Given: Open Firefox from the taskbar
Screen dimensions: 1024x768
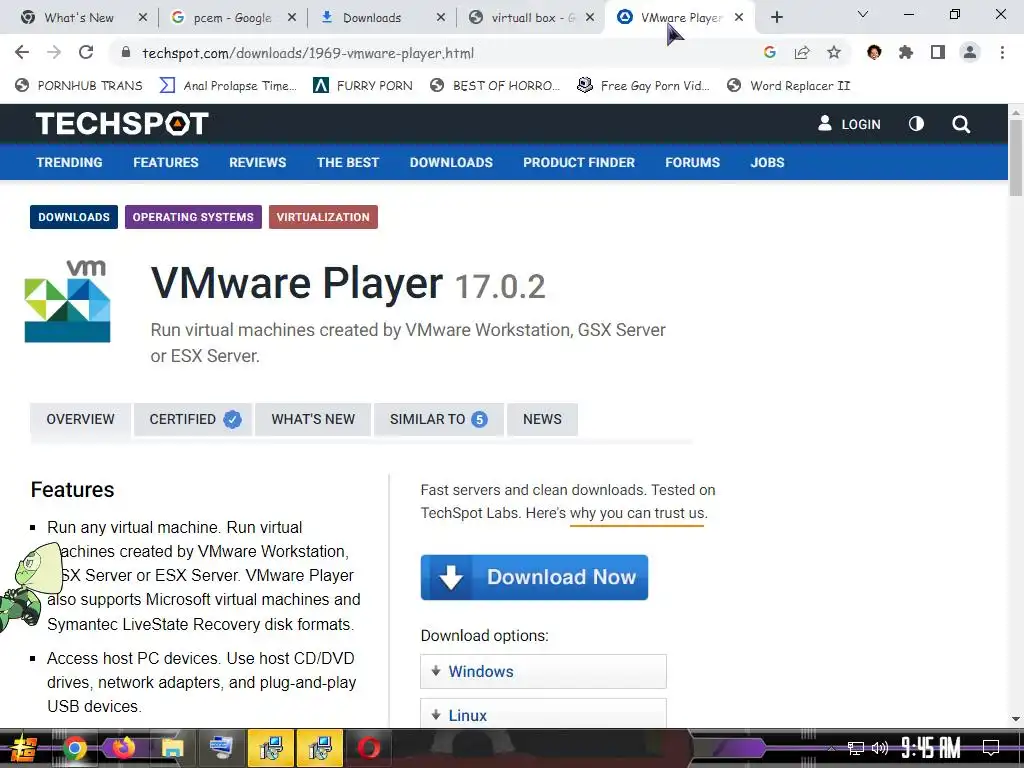Looking at the screenshot, I should (123, 748).
